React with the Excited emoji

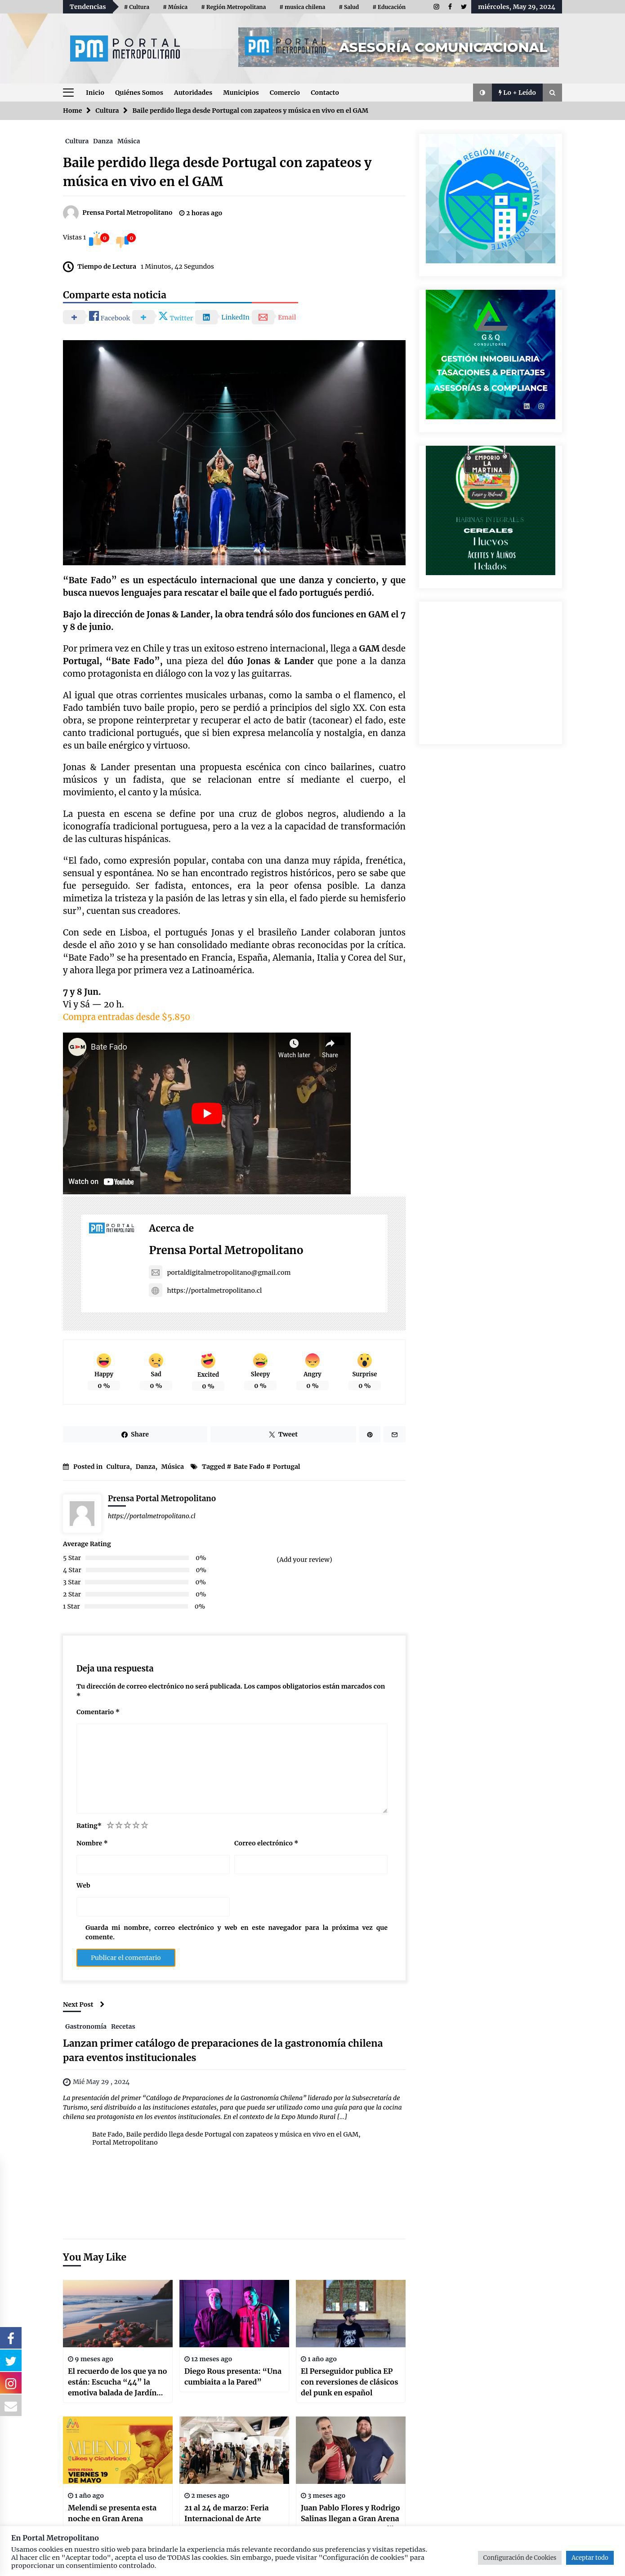(x=208, y=1360)
